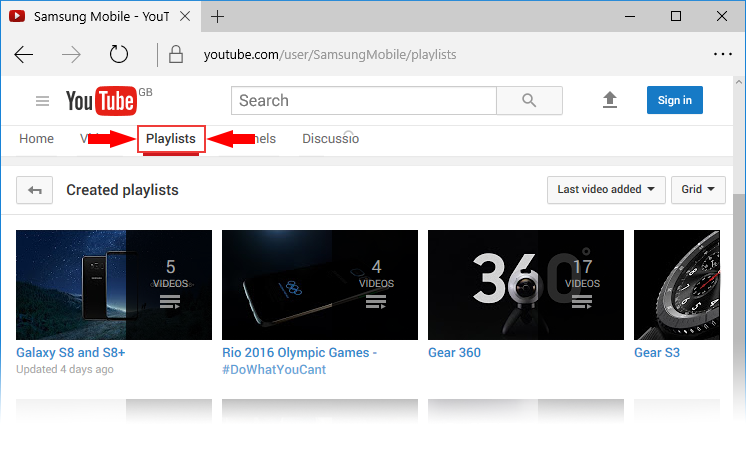746x458 pixels.
Task: Open the Discussion tab
Action: click(x=331, y=138)
